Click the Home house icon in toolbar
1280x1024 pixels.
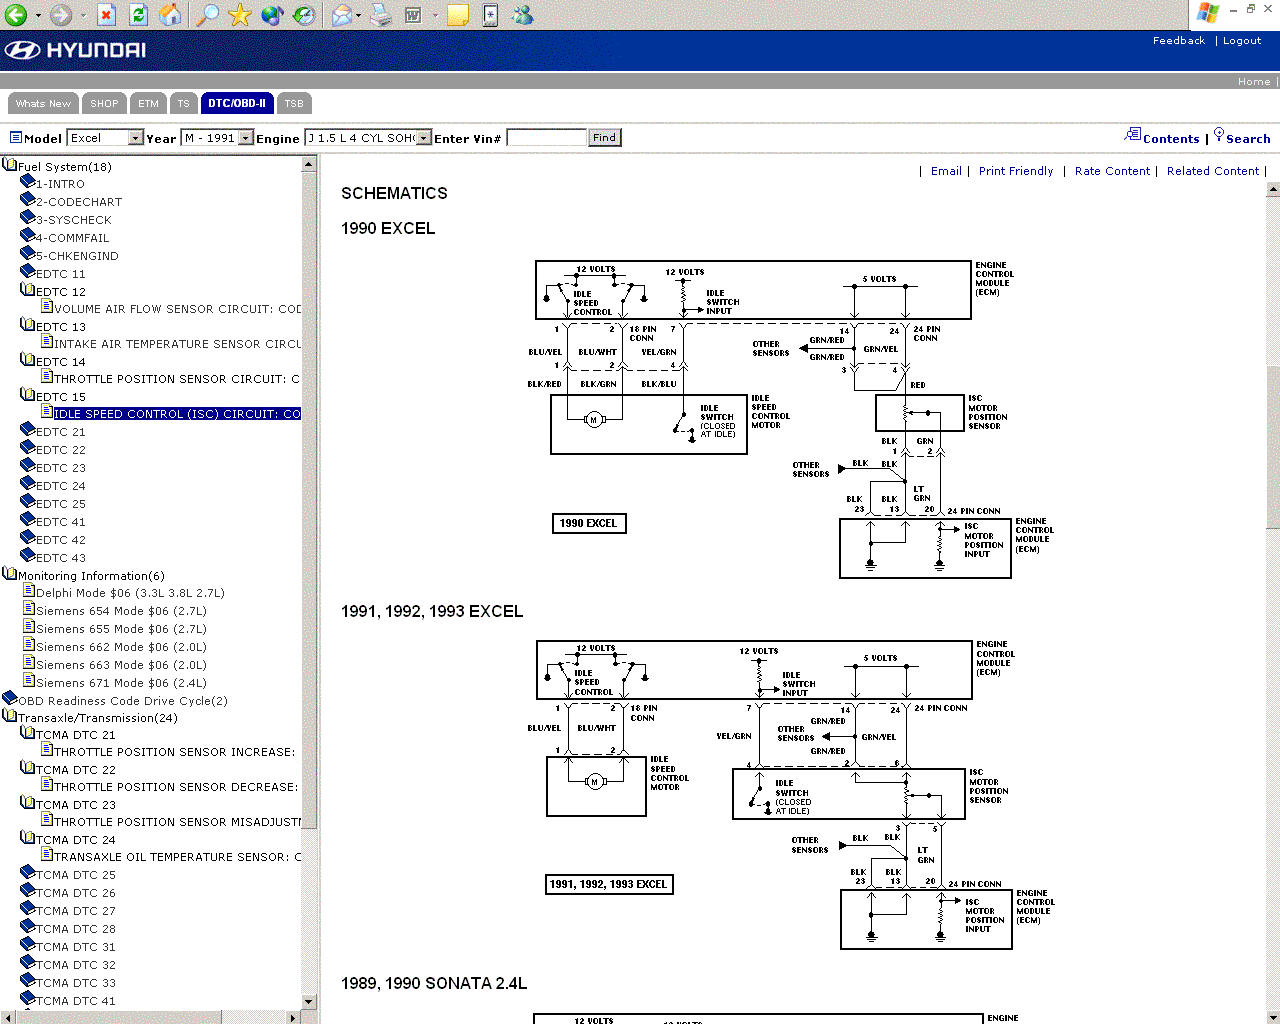(171, 15)
